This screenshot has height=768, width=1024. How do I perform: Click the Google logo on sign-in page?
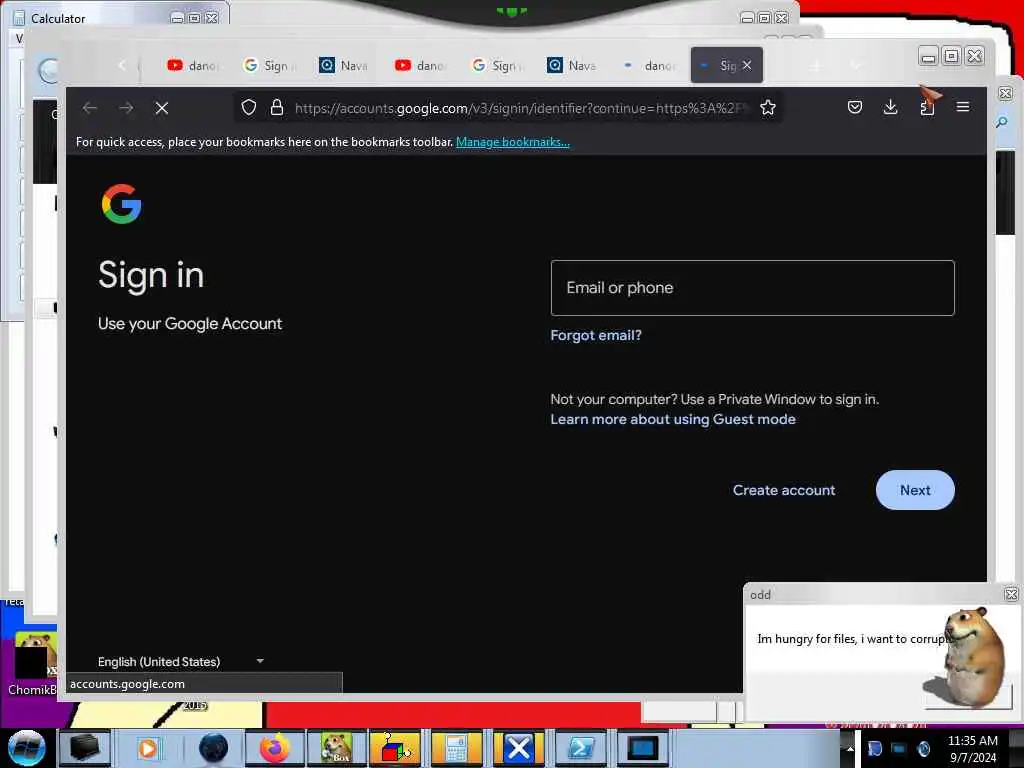pos(121,204)
